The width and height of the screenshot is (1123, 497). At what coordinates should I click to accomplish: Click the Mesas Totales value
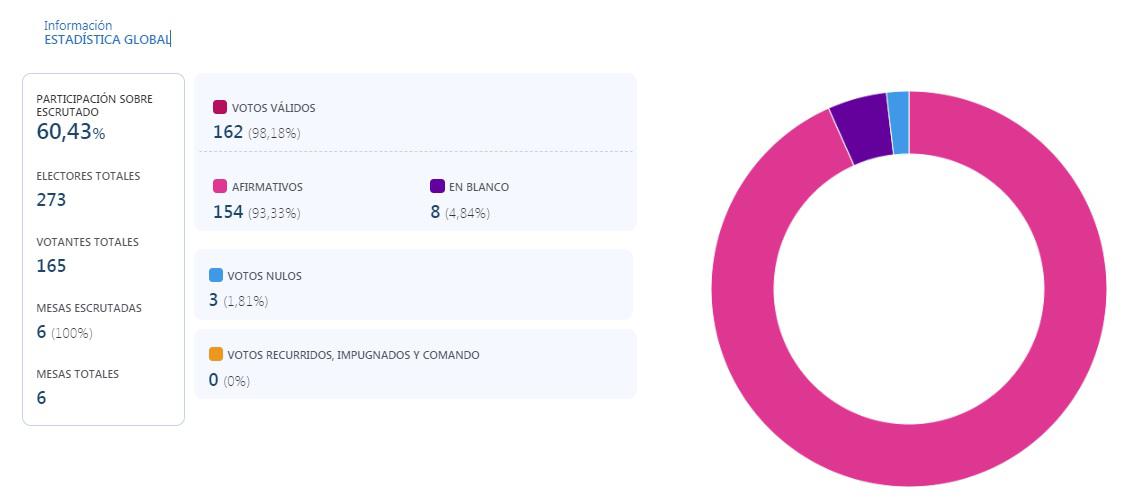click(41, 398)
